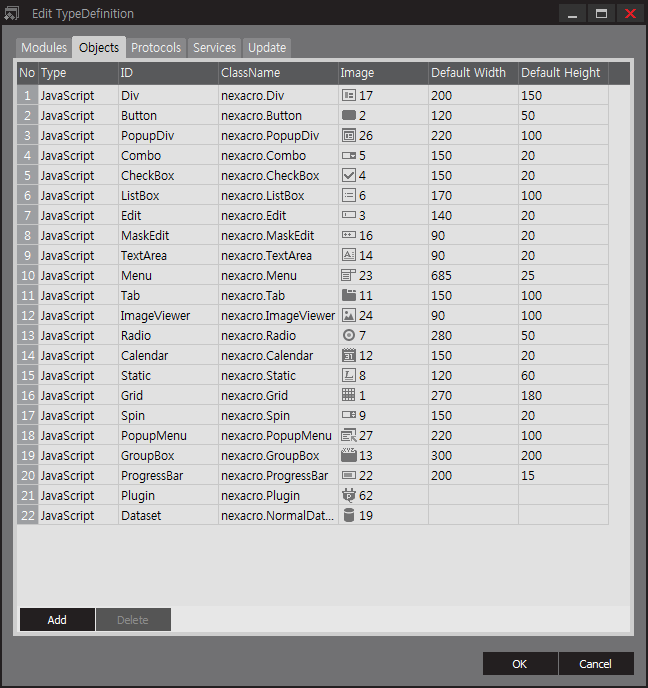Click the Image column header
The image size is (648, 688).
pyautogui.click(x=383, y=73)
